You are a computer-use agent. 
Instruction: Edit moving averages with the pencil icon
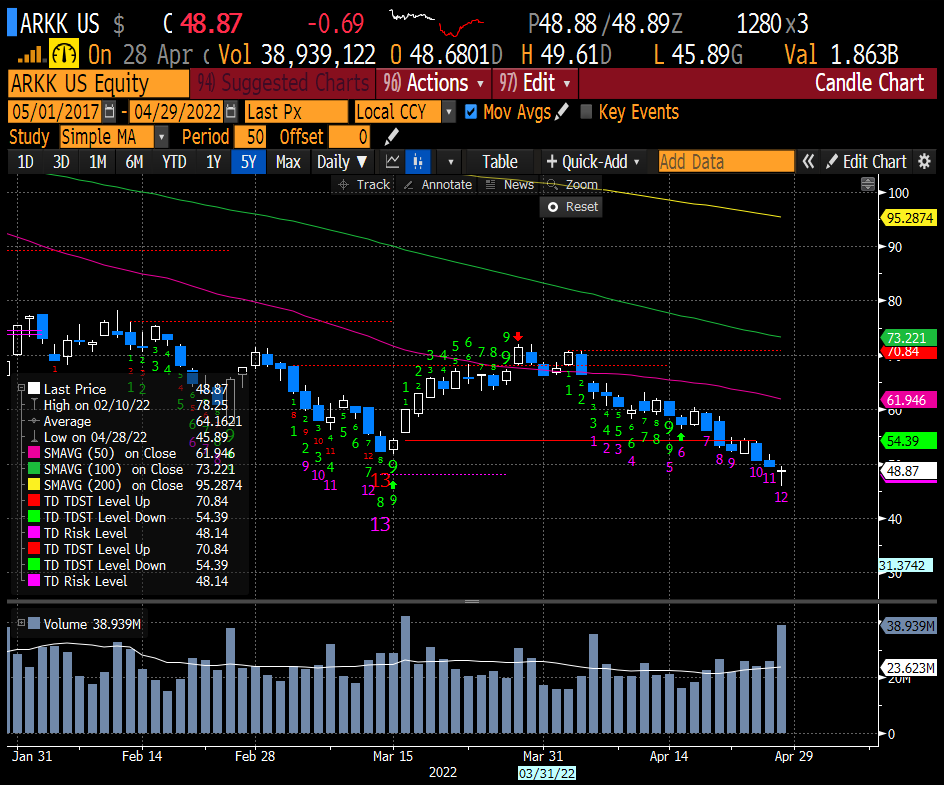[561, 111]
